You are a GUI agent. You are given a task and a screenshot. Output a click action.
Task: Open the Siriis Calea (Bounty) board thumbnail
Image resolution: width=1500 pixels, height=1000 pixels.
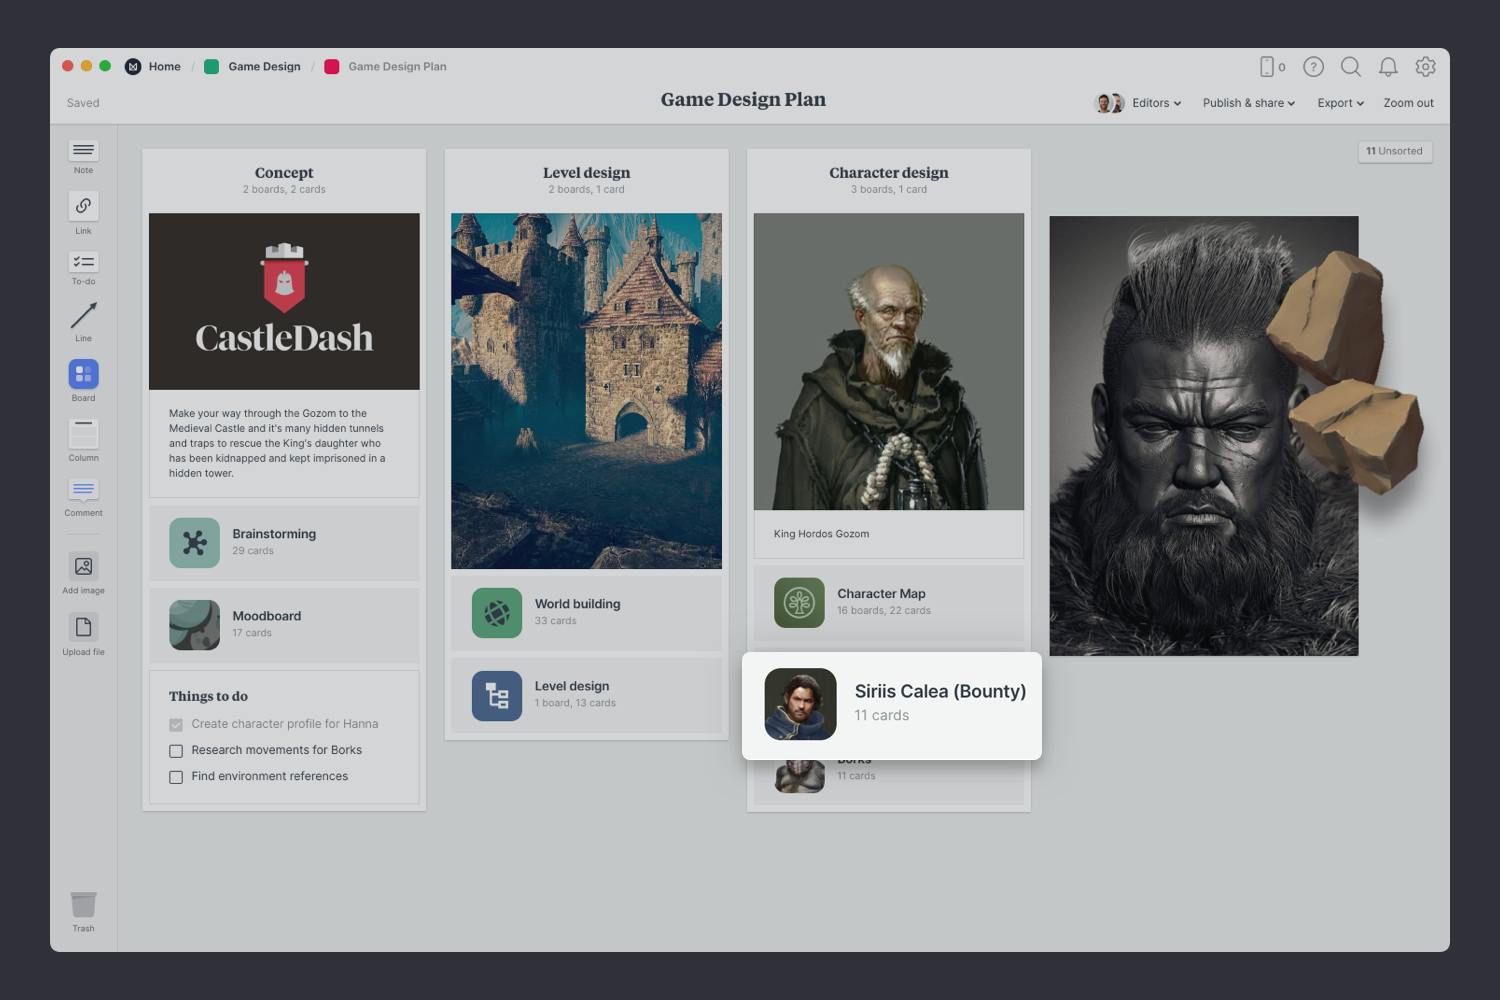coord(799,704)
